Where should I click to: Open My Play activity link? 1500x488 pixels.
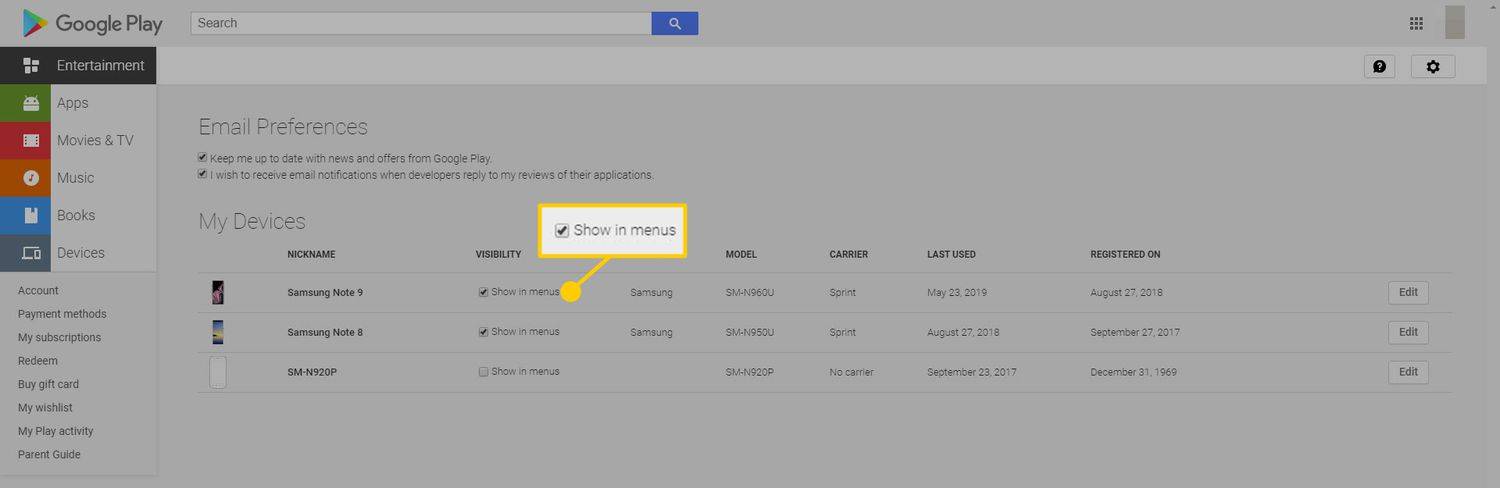click(56, 431)
